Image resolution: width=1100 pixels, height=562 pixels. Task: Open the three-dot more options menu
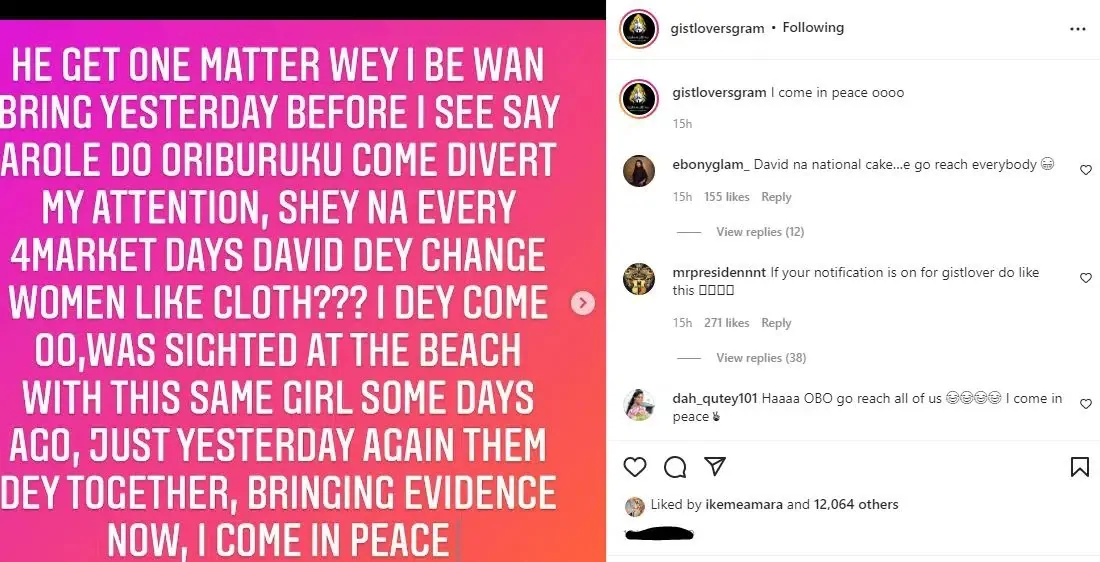point(1077,29)
